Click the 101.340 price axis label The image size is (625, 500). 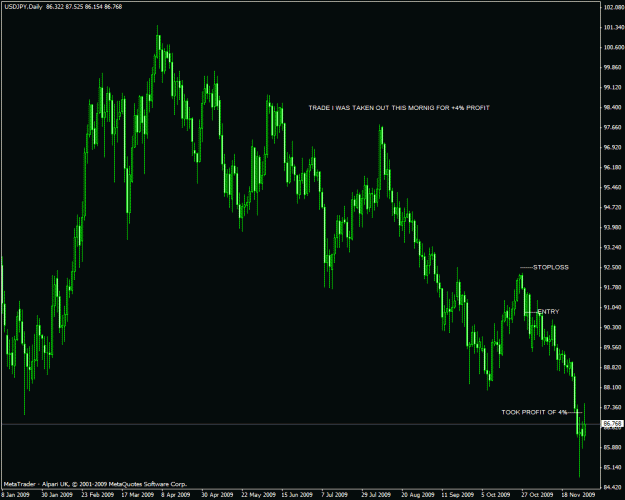613,27
